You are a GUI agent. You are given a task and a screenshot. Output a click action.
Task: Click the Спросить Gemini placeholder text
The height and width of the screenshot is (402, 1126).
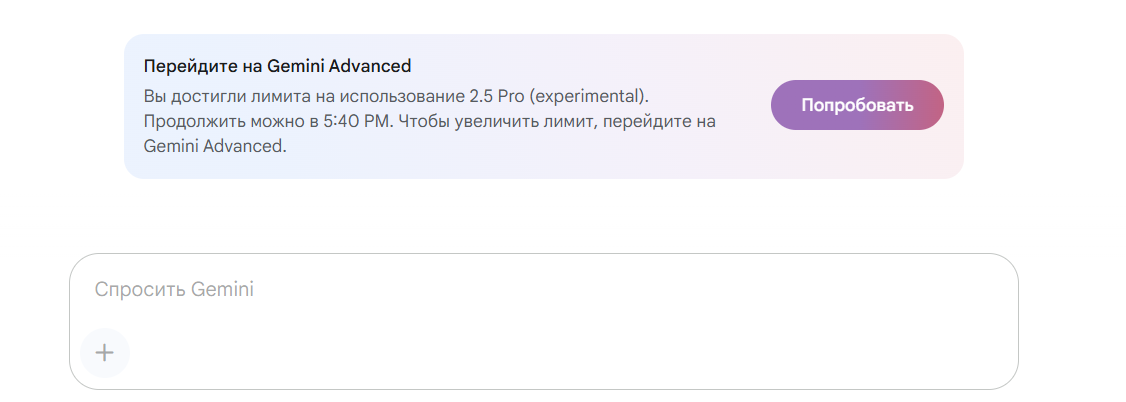click(174, 289)
